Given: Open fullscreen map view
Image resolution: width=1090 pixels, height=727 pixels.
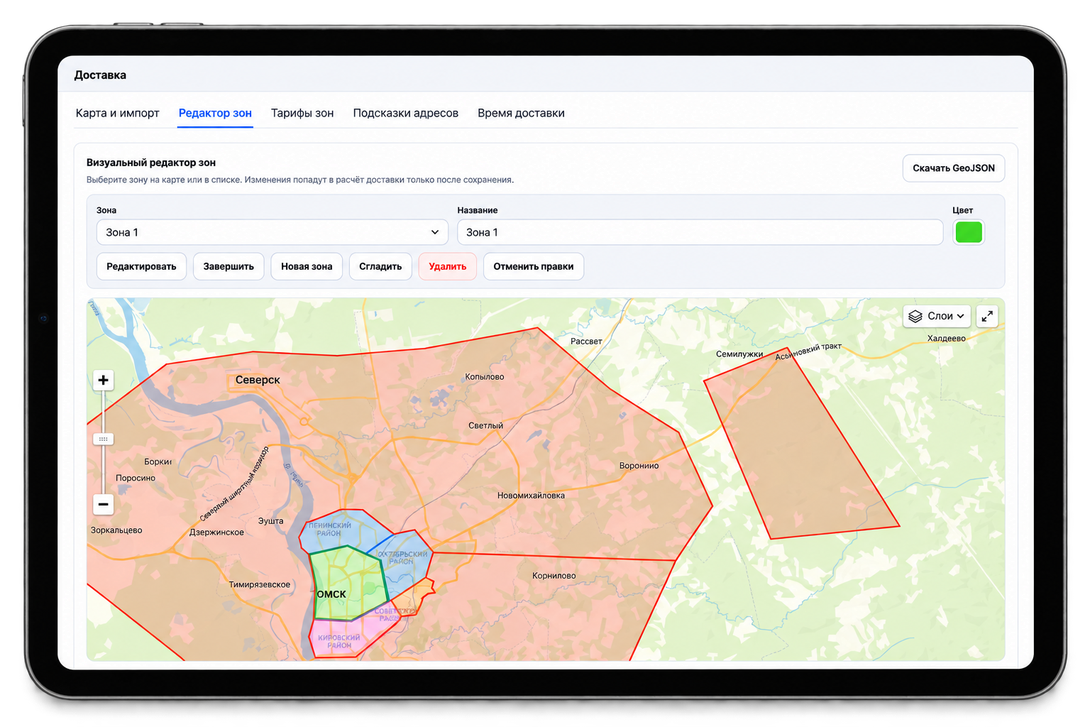Looking at the screenshot, I should click(x=987, y=316).
